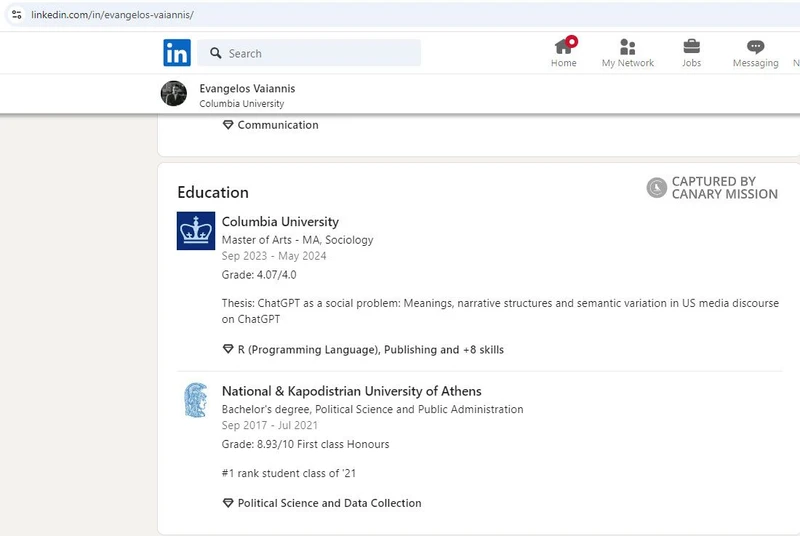
Task: Open R (Programming Language), Publishing and +8 skills
Action: click(371, 350)
